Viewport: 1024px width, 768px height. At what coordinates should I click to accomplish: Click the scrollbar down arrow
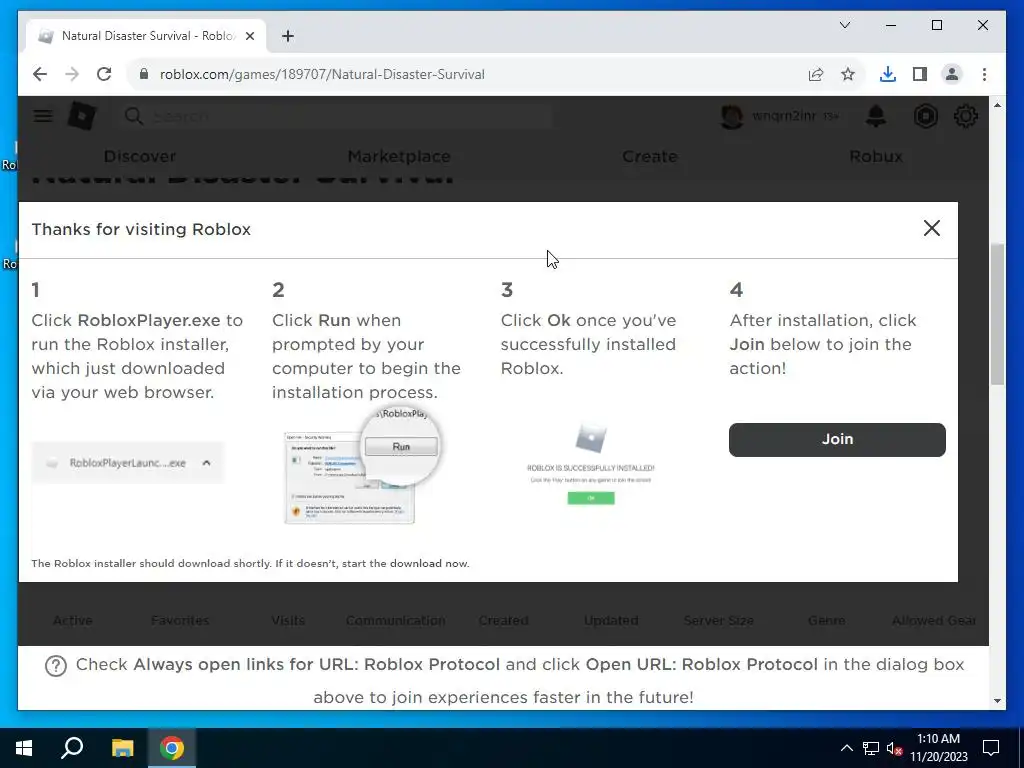coord(997,701)
